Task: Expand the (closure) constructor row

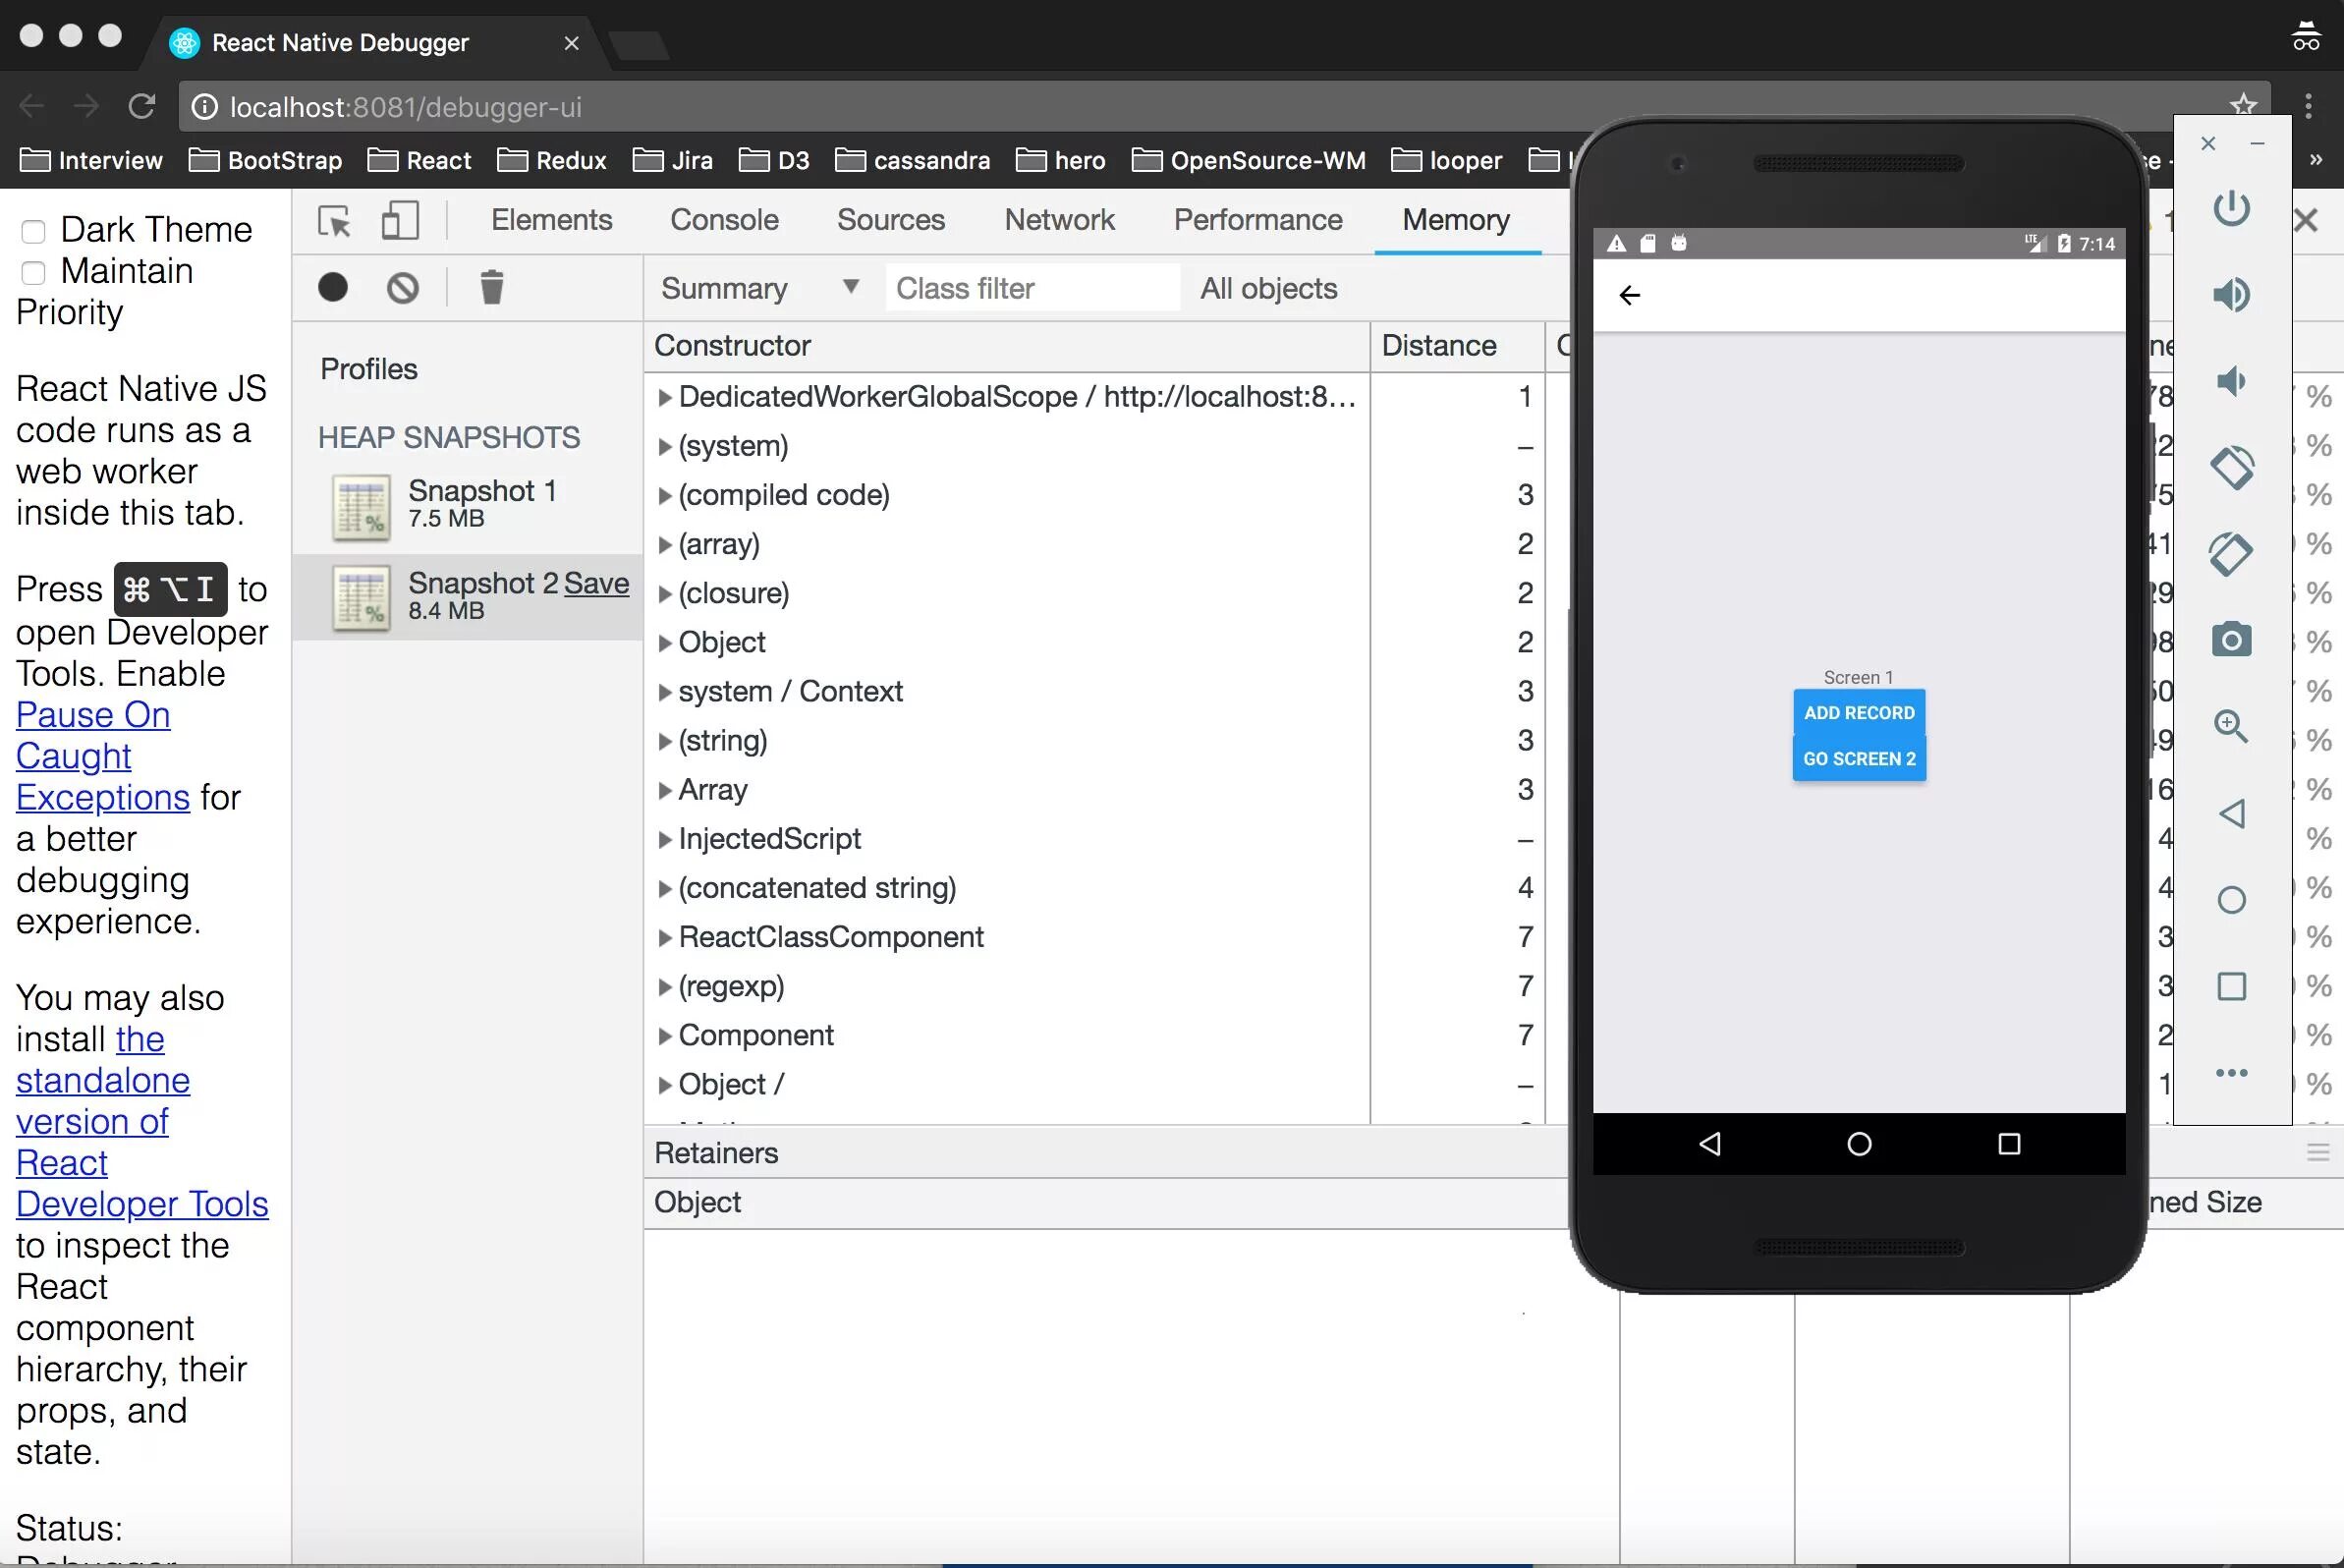Action: coord(664,594)
